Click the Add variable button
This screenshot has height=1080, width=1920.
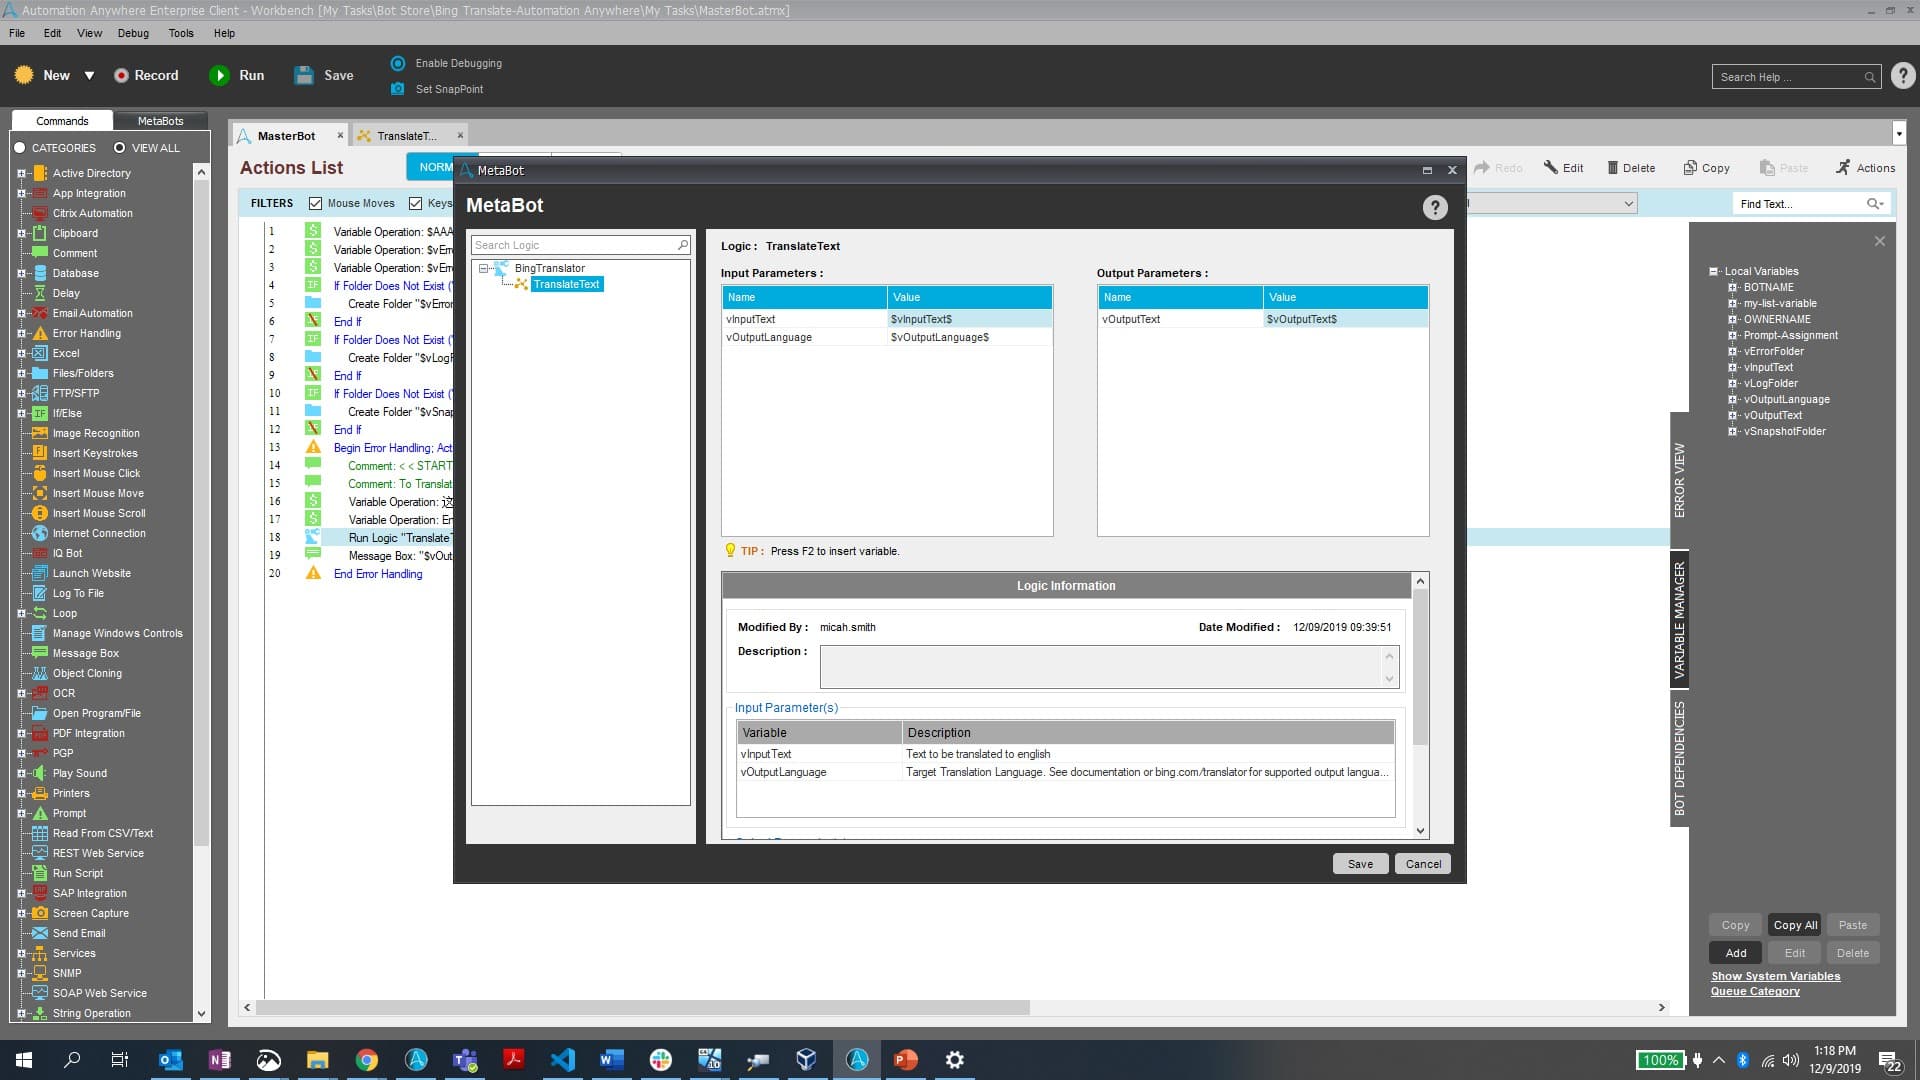coord(1736,953)
